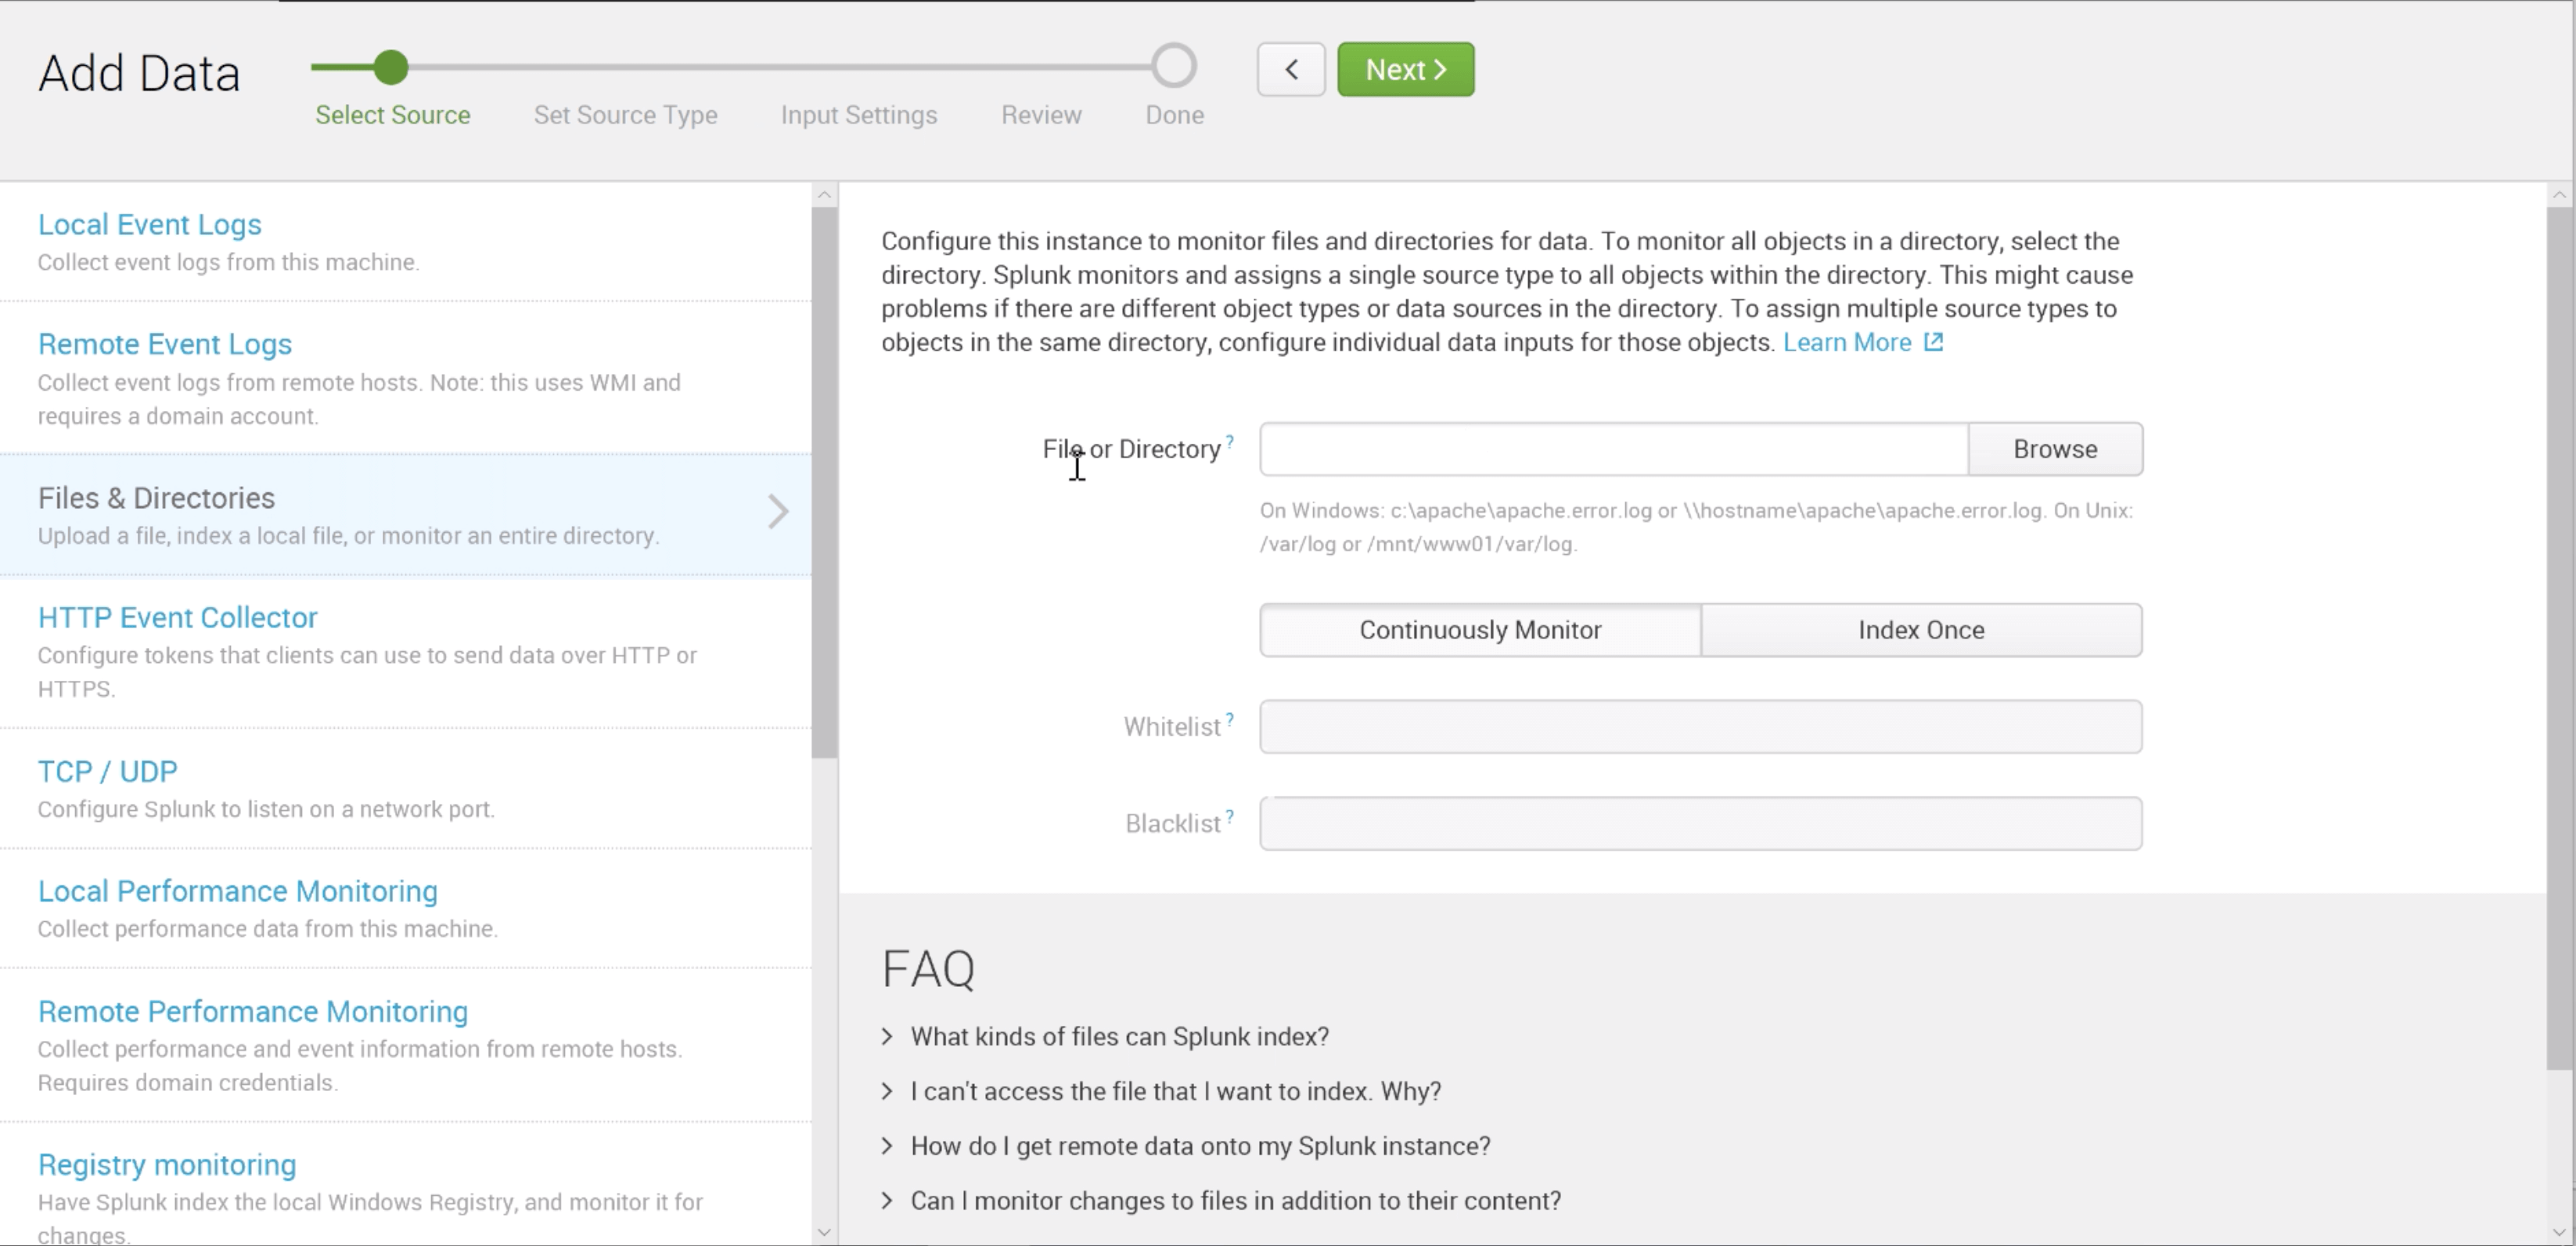Image resolution: width=2576 pixels, height=1246 pixels.
Task: Select the HTTP Event Collector source
Action: 176,617
